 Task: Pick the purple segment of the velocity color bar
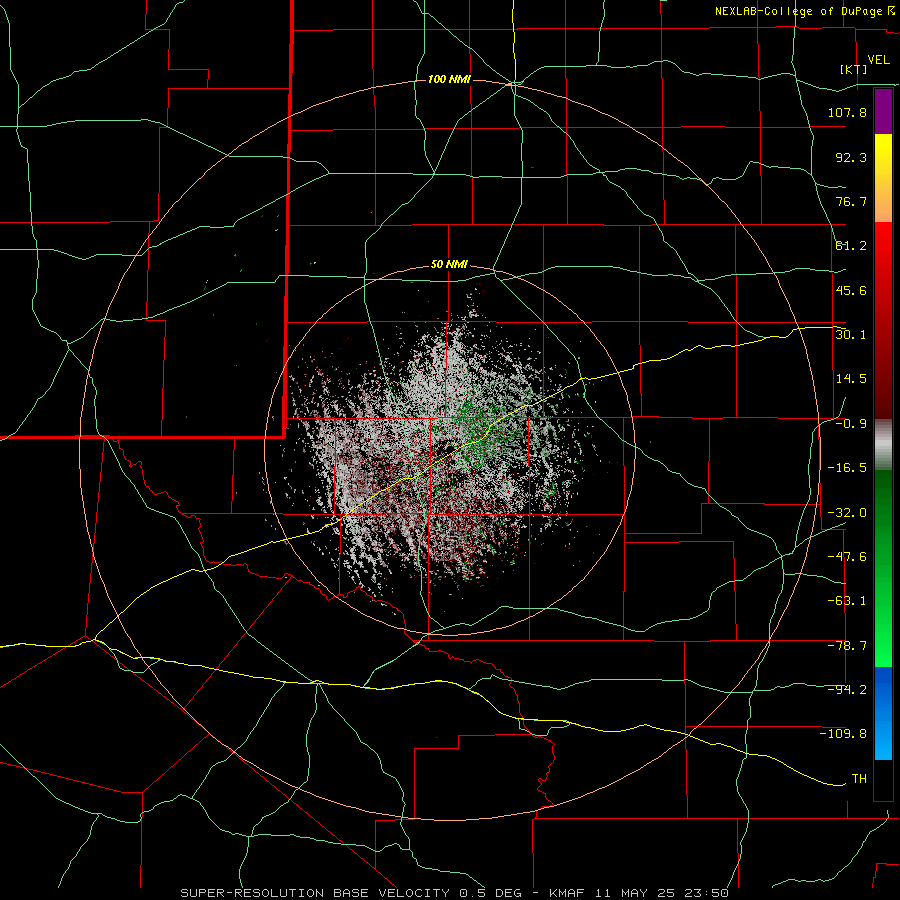coord(883,112)
